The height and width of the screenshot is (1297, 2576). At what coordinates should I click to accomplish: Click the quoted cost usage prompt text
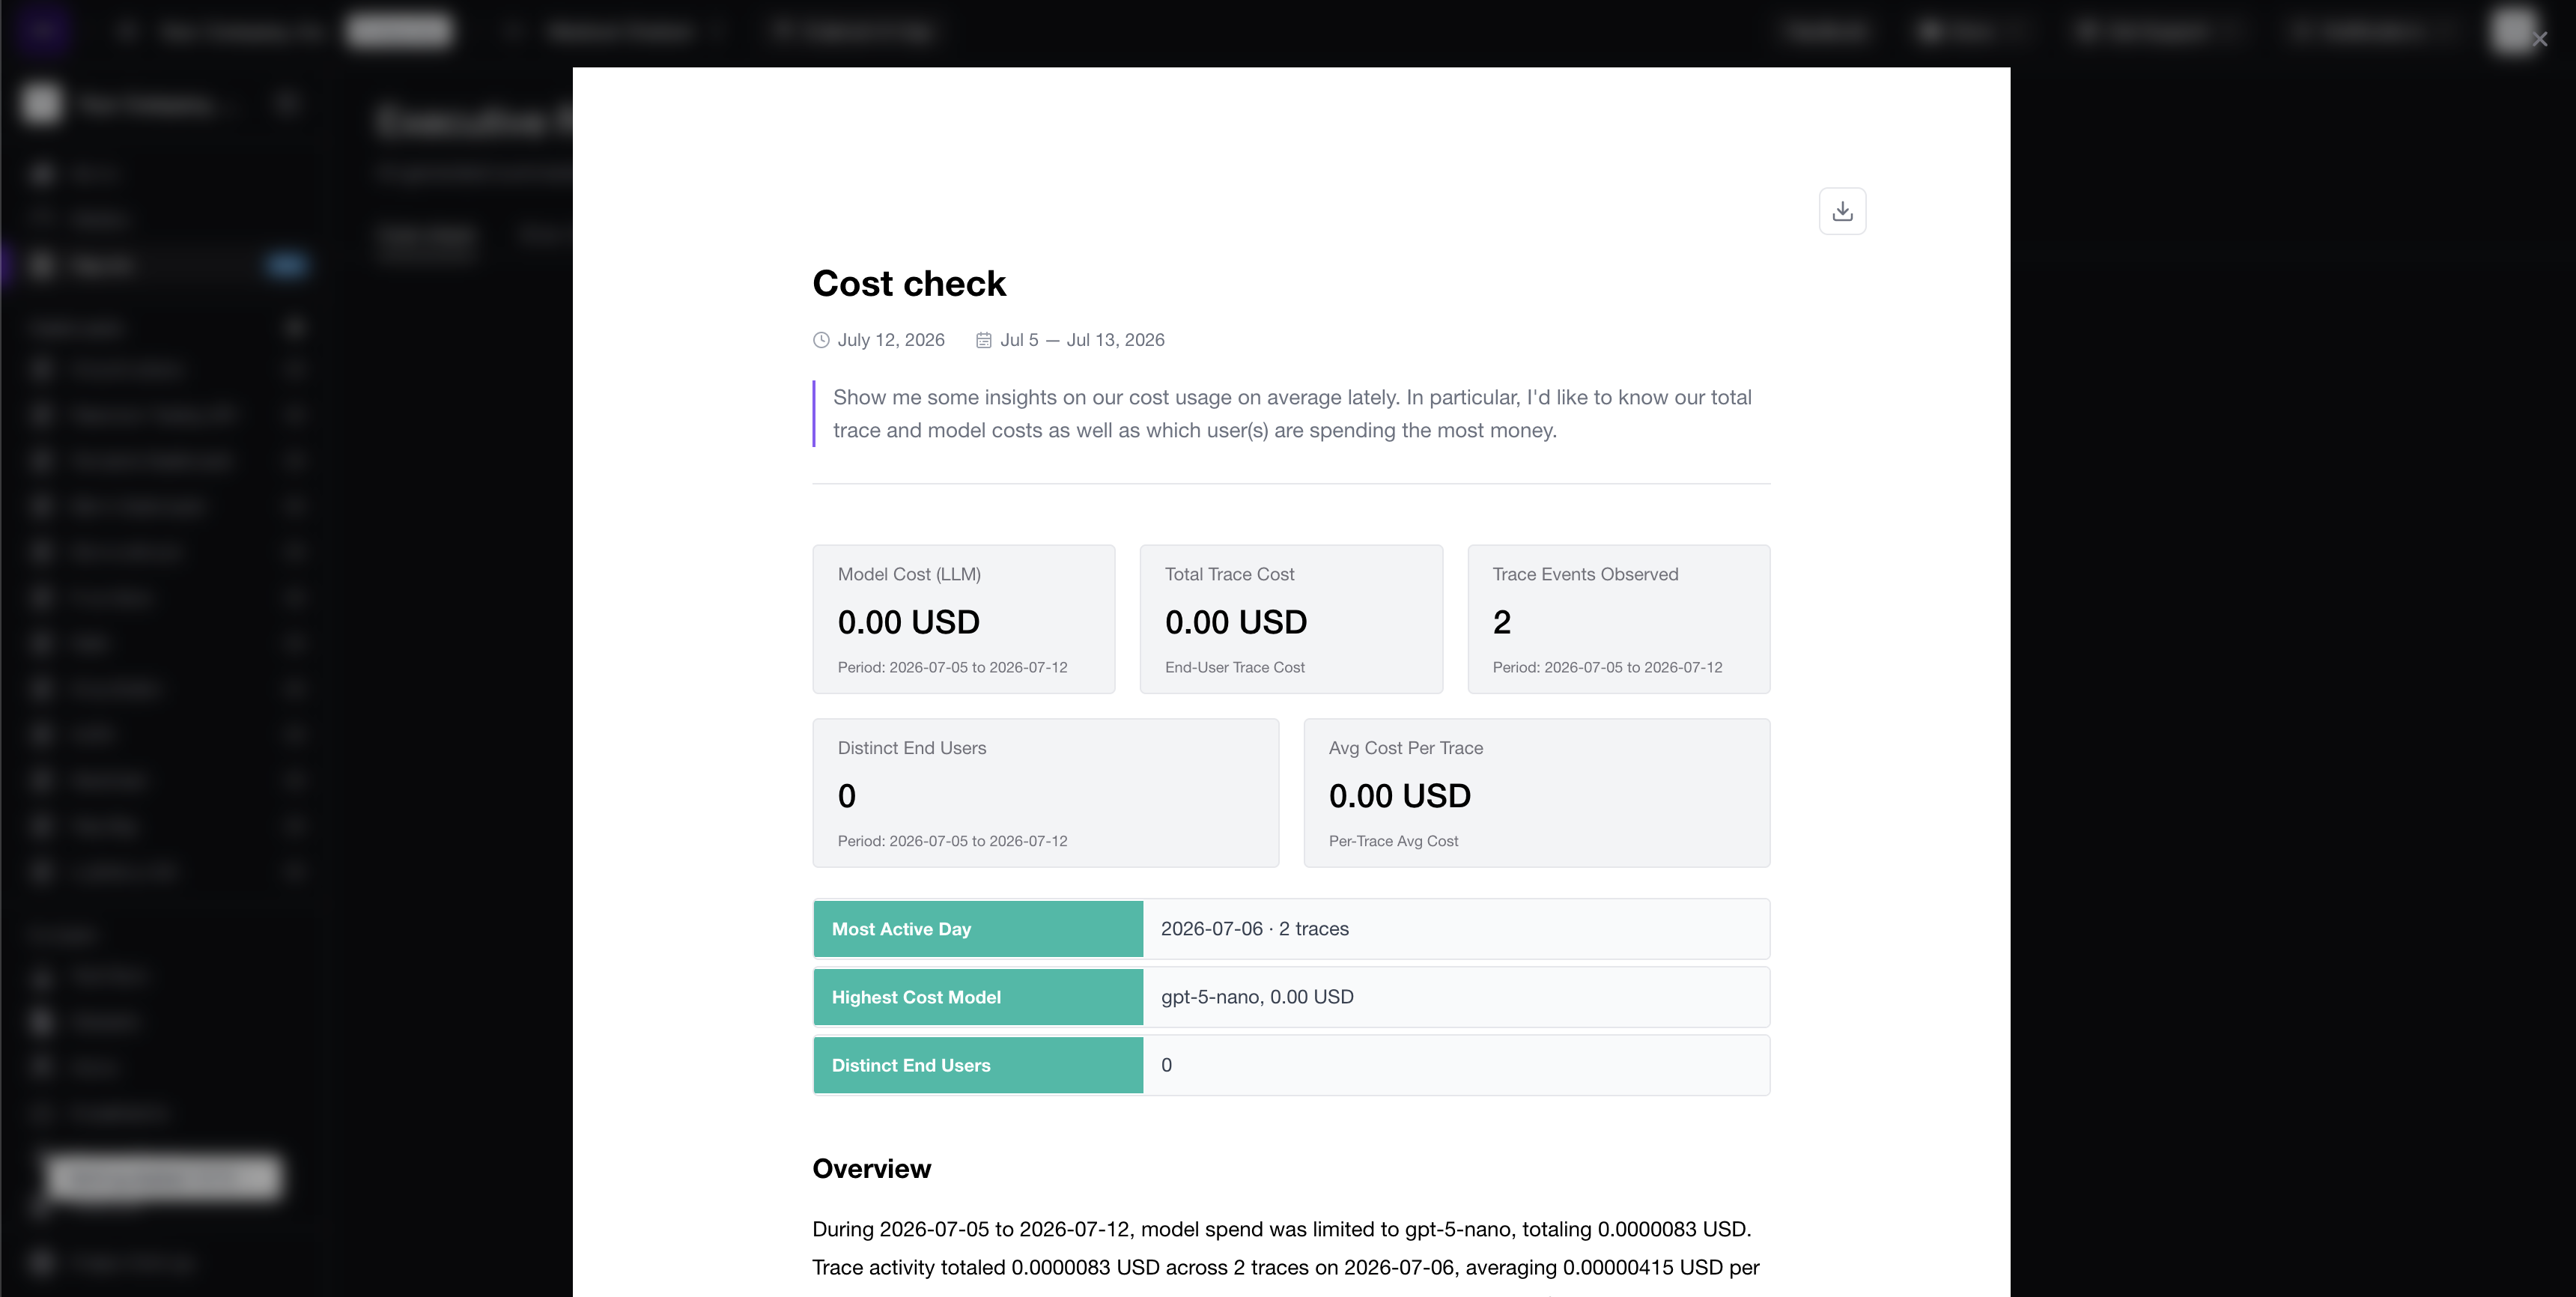pyautogui.click(x=1292, y=414)
